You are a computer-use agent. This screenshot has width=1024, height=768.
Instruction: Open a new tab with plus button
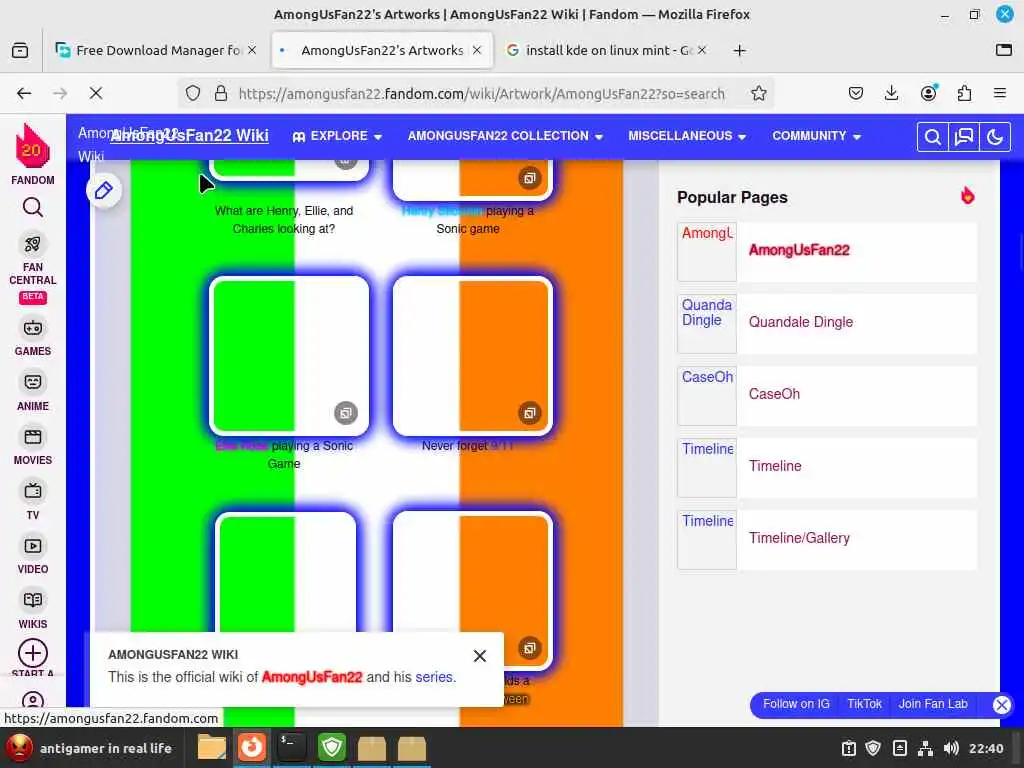coord(739,50)
